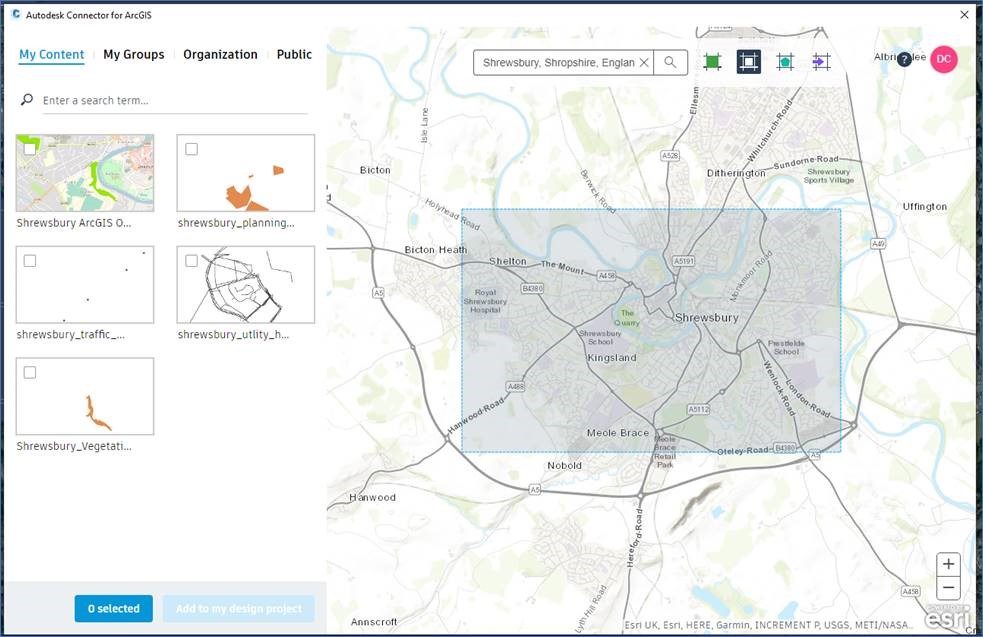Switch to the My Content tab

click(51, 55)
